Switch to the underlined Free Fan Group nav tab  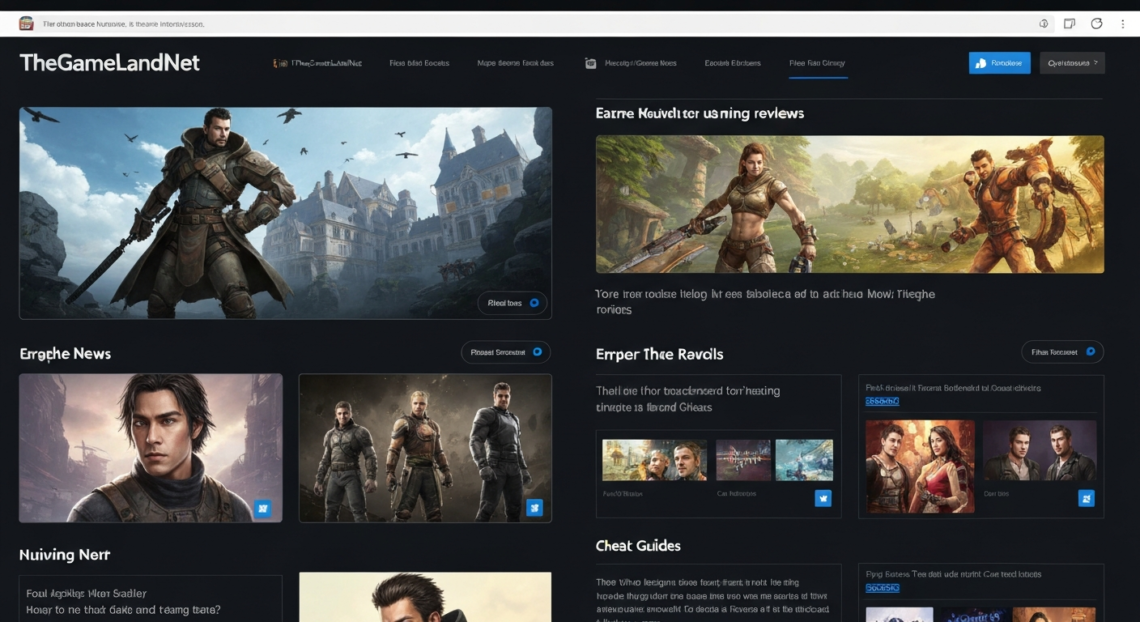coord(816,62)
